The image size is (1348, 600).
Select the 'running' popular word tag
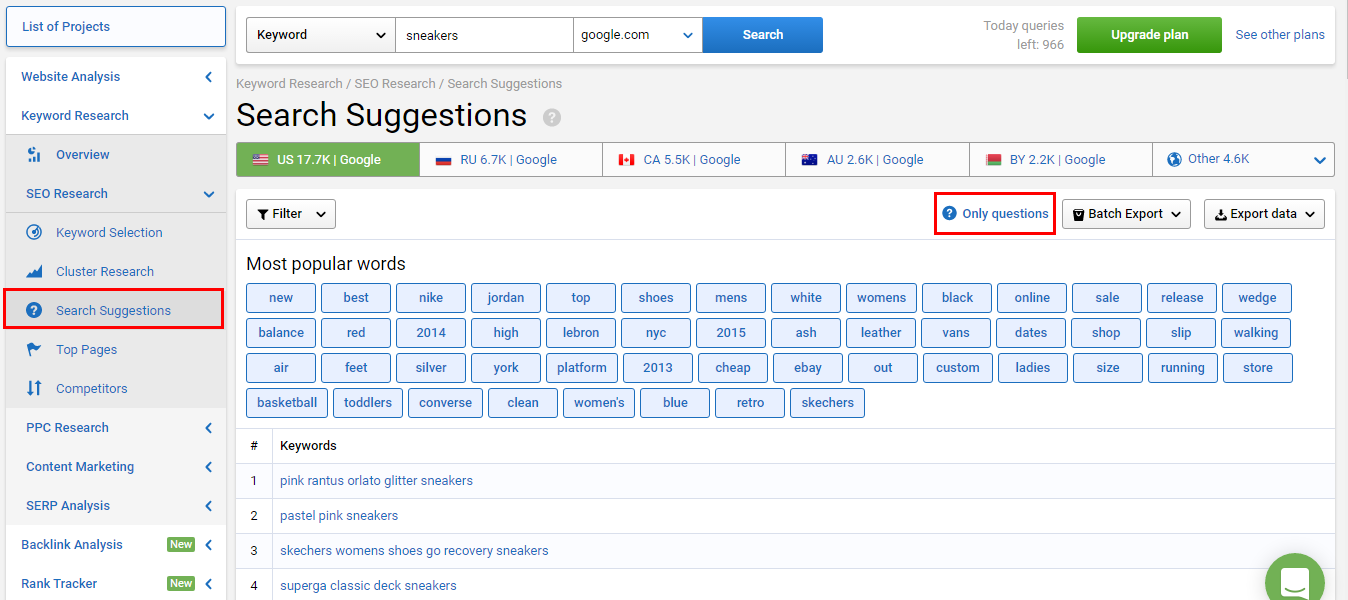(1183, 368)
